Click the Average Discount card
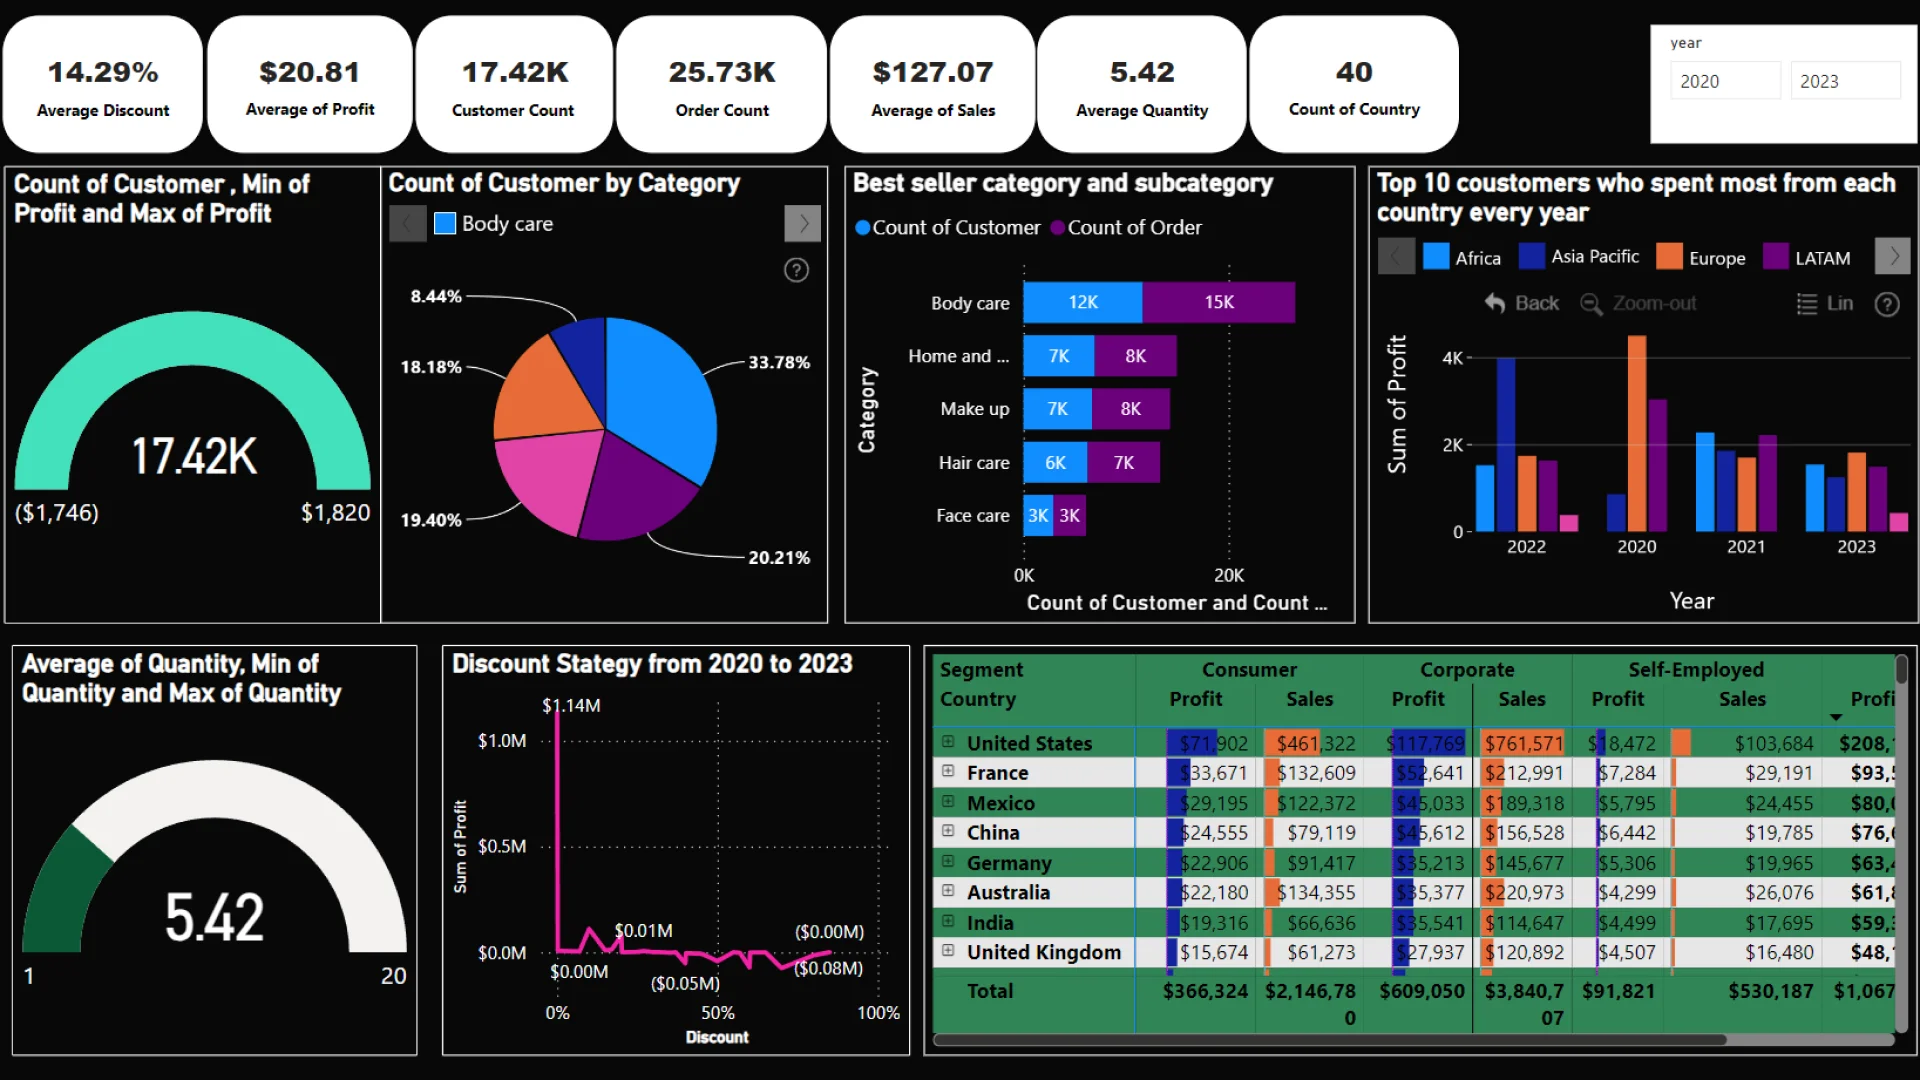The image size is (1920, 1080). click(x=103, y=84)
